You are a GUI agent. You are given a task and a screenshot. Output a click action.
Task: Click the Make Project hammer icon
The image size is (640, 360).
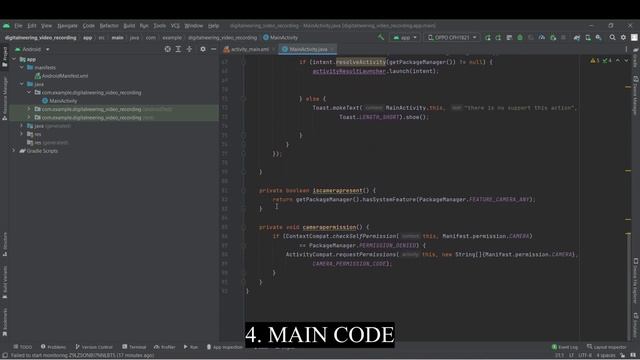click(381, 37)
